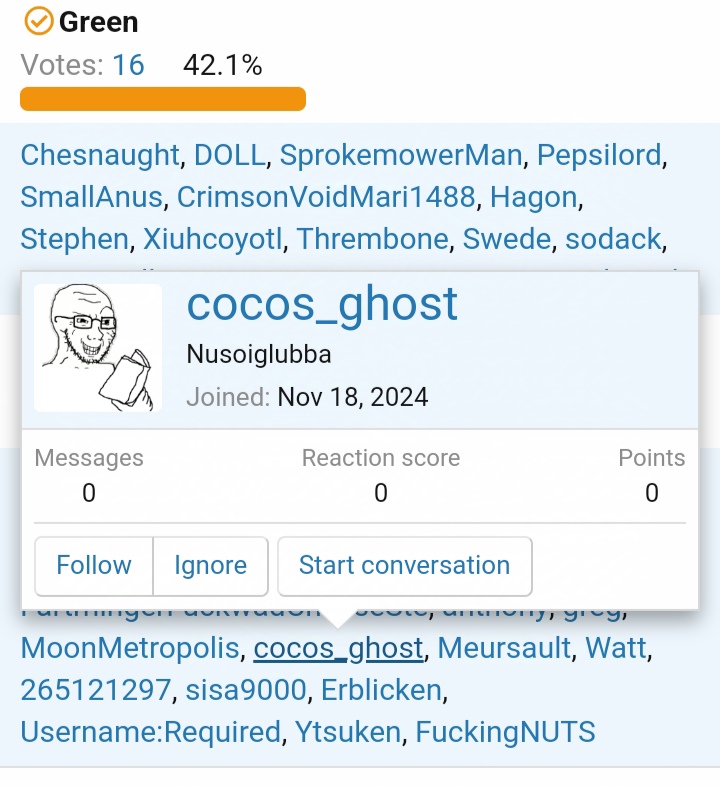Click the Username:Required voter link

150,732
